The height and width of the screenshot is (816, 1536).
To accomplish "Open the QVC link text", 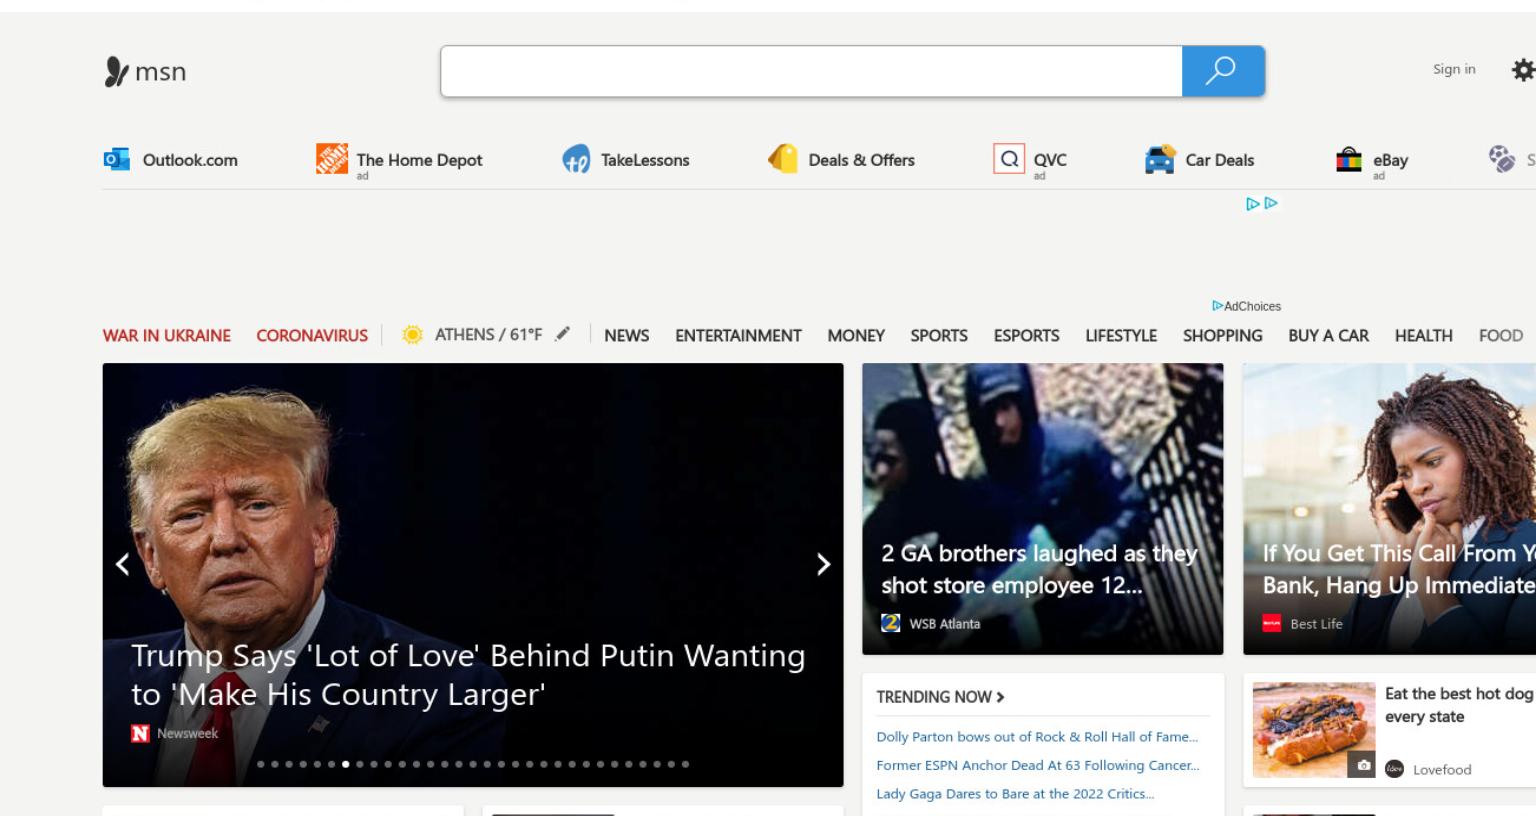I will 1050,160.
